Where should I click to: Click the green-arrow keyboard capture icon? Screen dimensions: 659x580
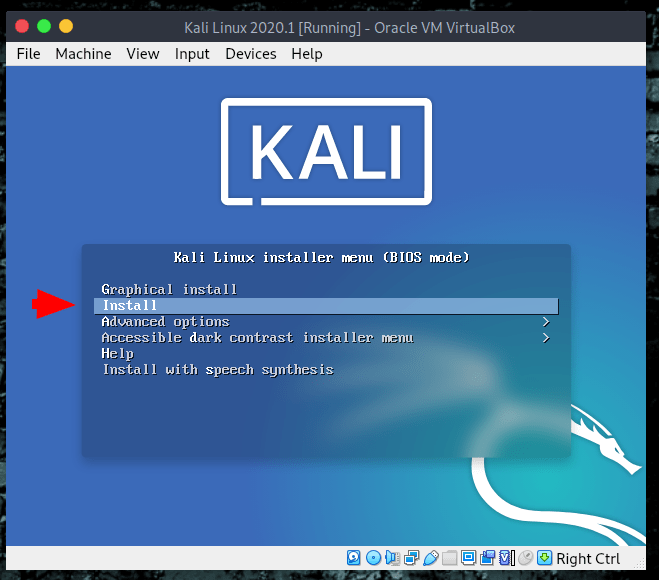545,558
